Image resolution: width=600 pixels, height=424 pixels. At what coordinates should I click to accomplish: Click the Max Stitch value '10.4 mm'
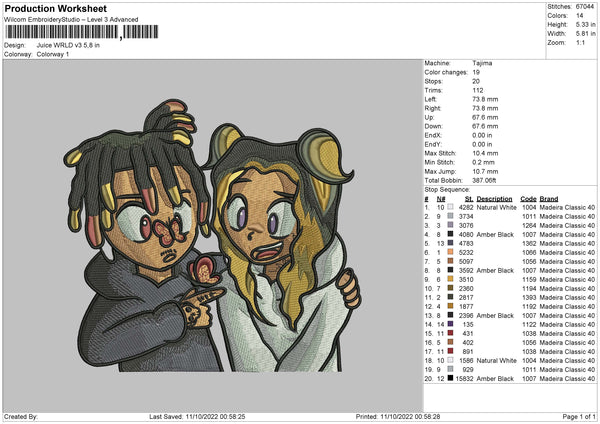point(485,153)
